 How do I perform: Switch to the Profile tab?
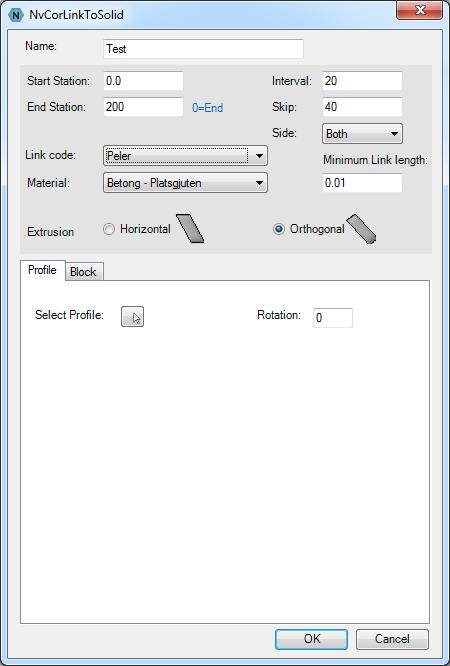click(x=42, y=270)
